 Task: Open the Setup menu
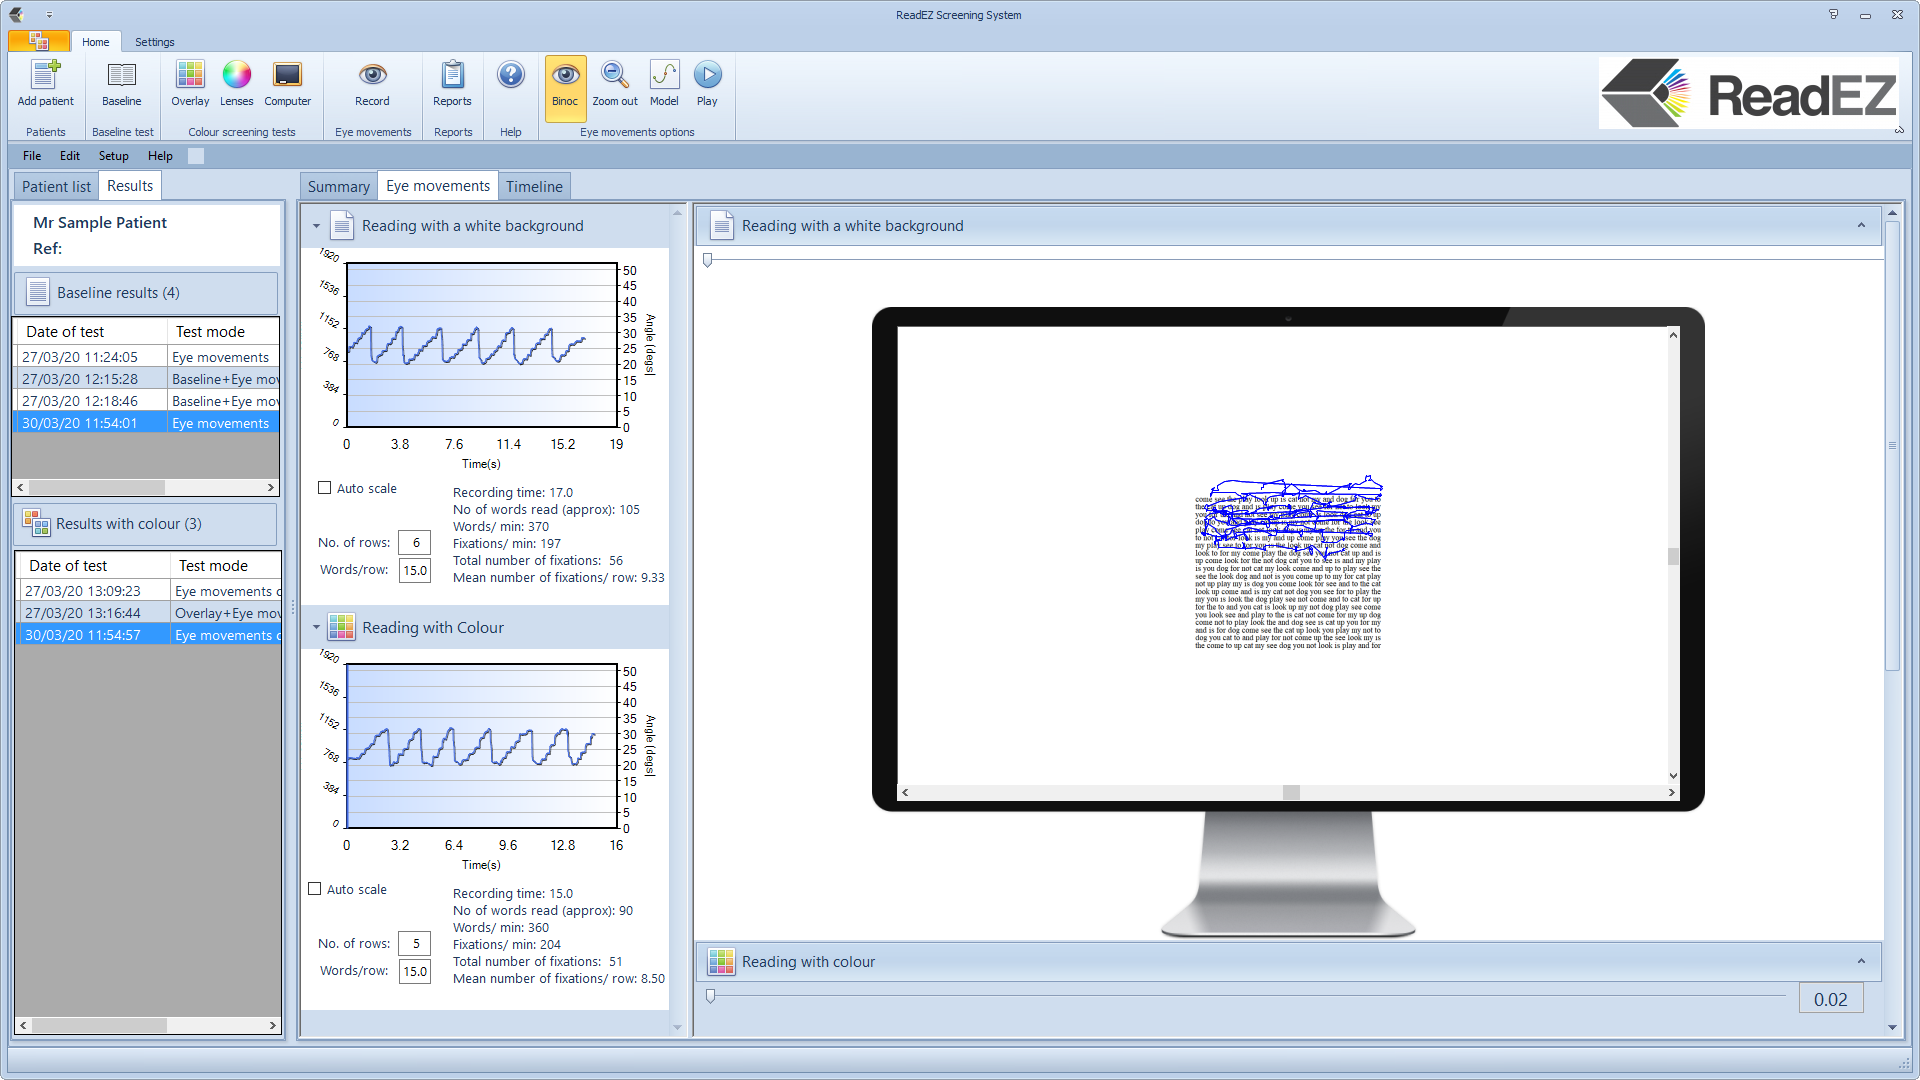click(x=113, y=156)
